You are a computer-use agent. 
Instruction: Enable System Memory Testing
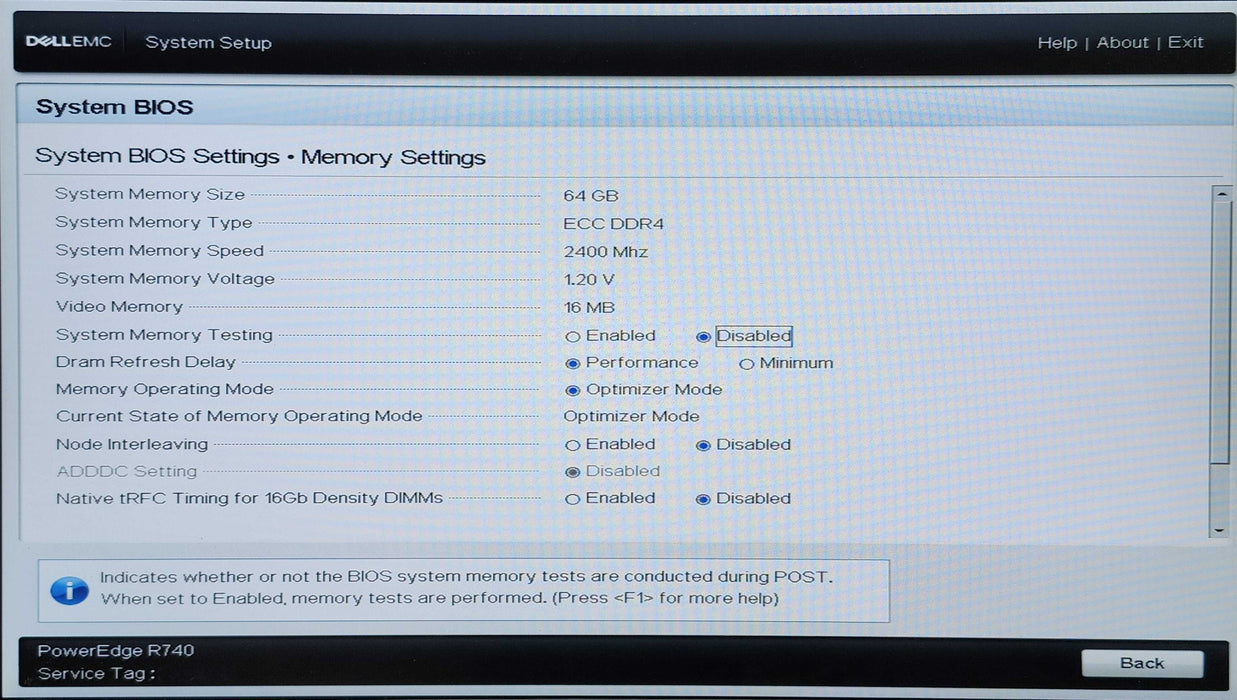(x=573, y=337)
